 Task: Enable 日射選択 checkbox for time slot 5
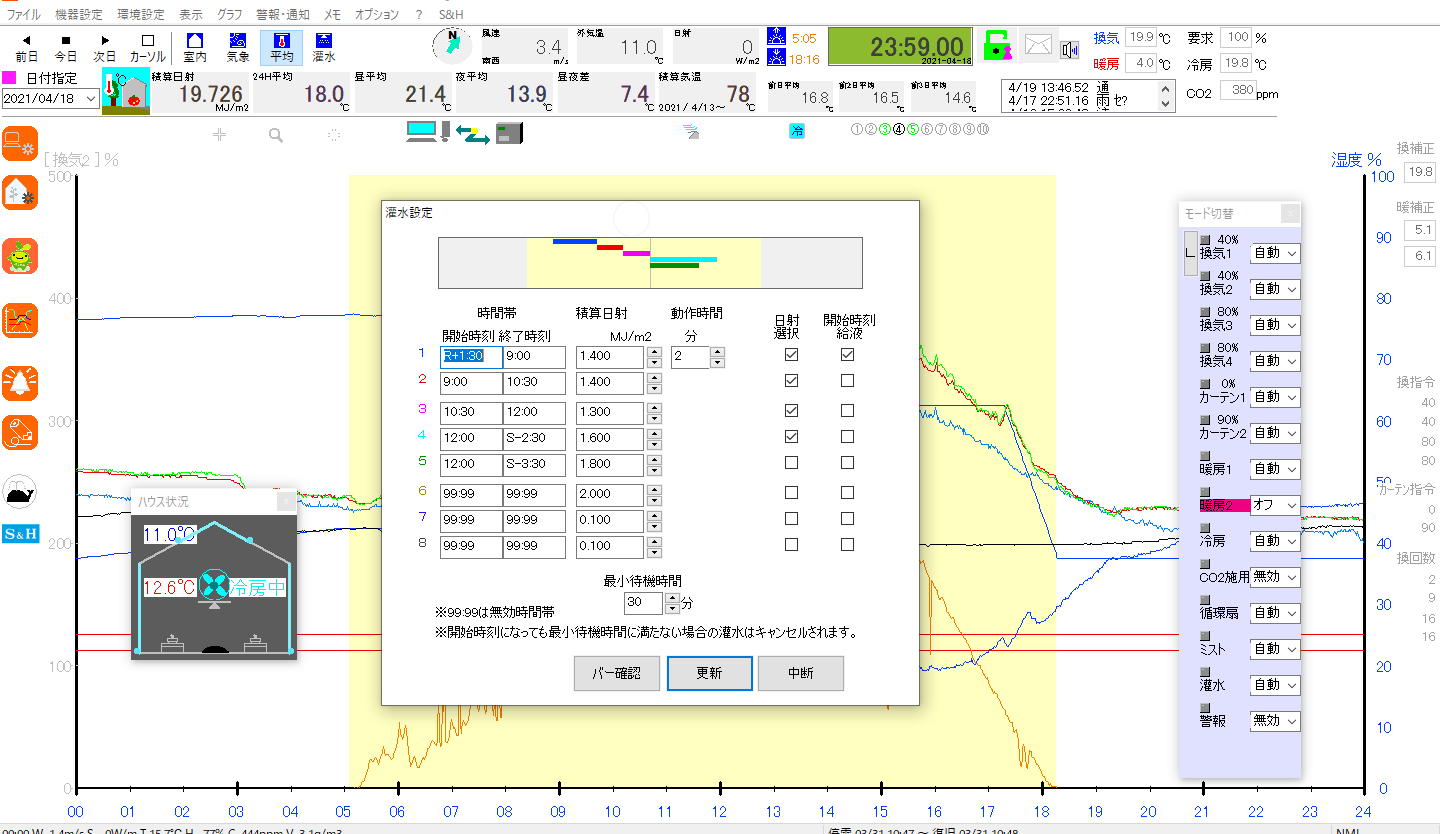791,463
